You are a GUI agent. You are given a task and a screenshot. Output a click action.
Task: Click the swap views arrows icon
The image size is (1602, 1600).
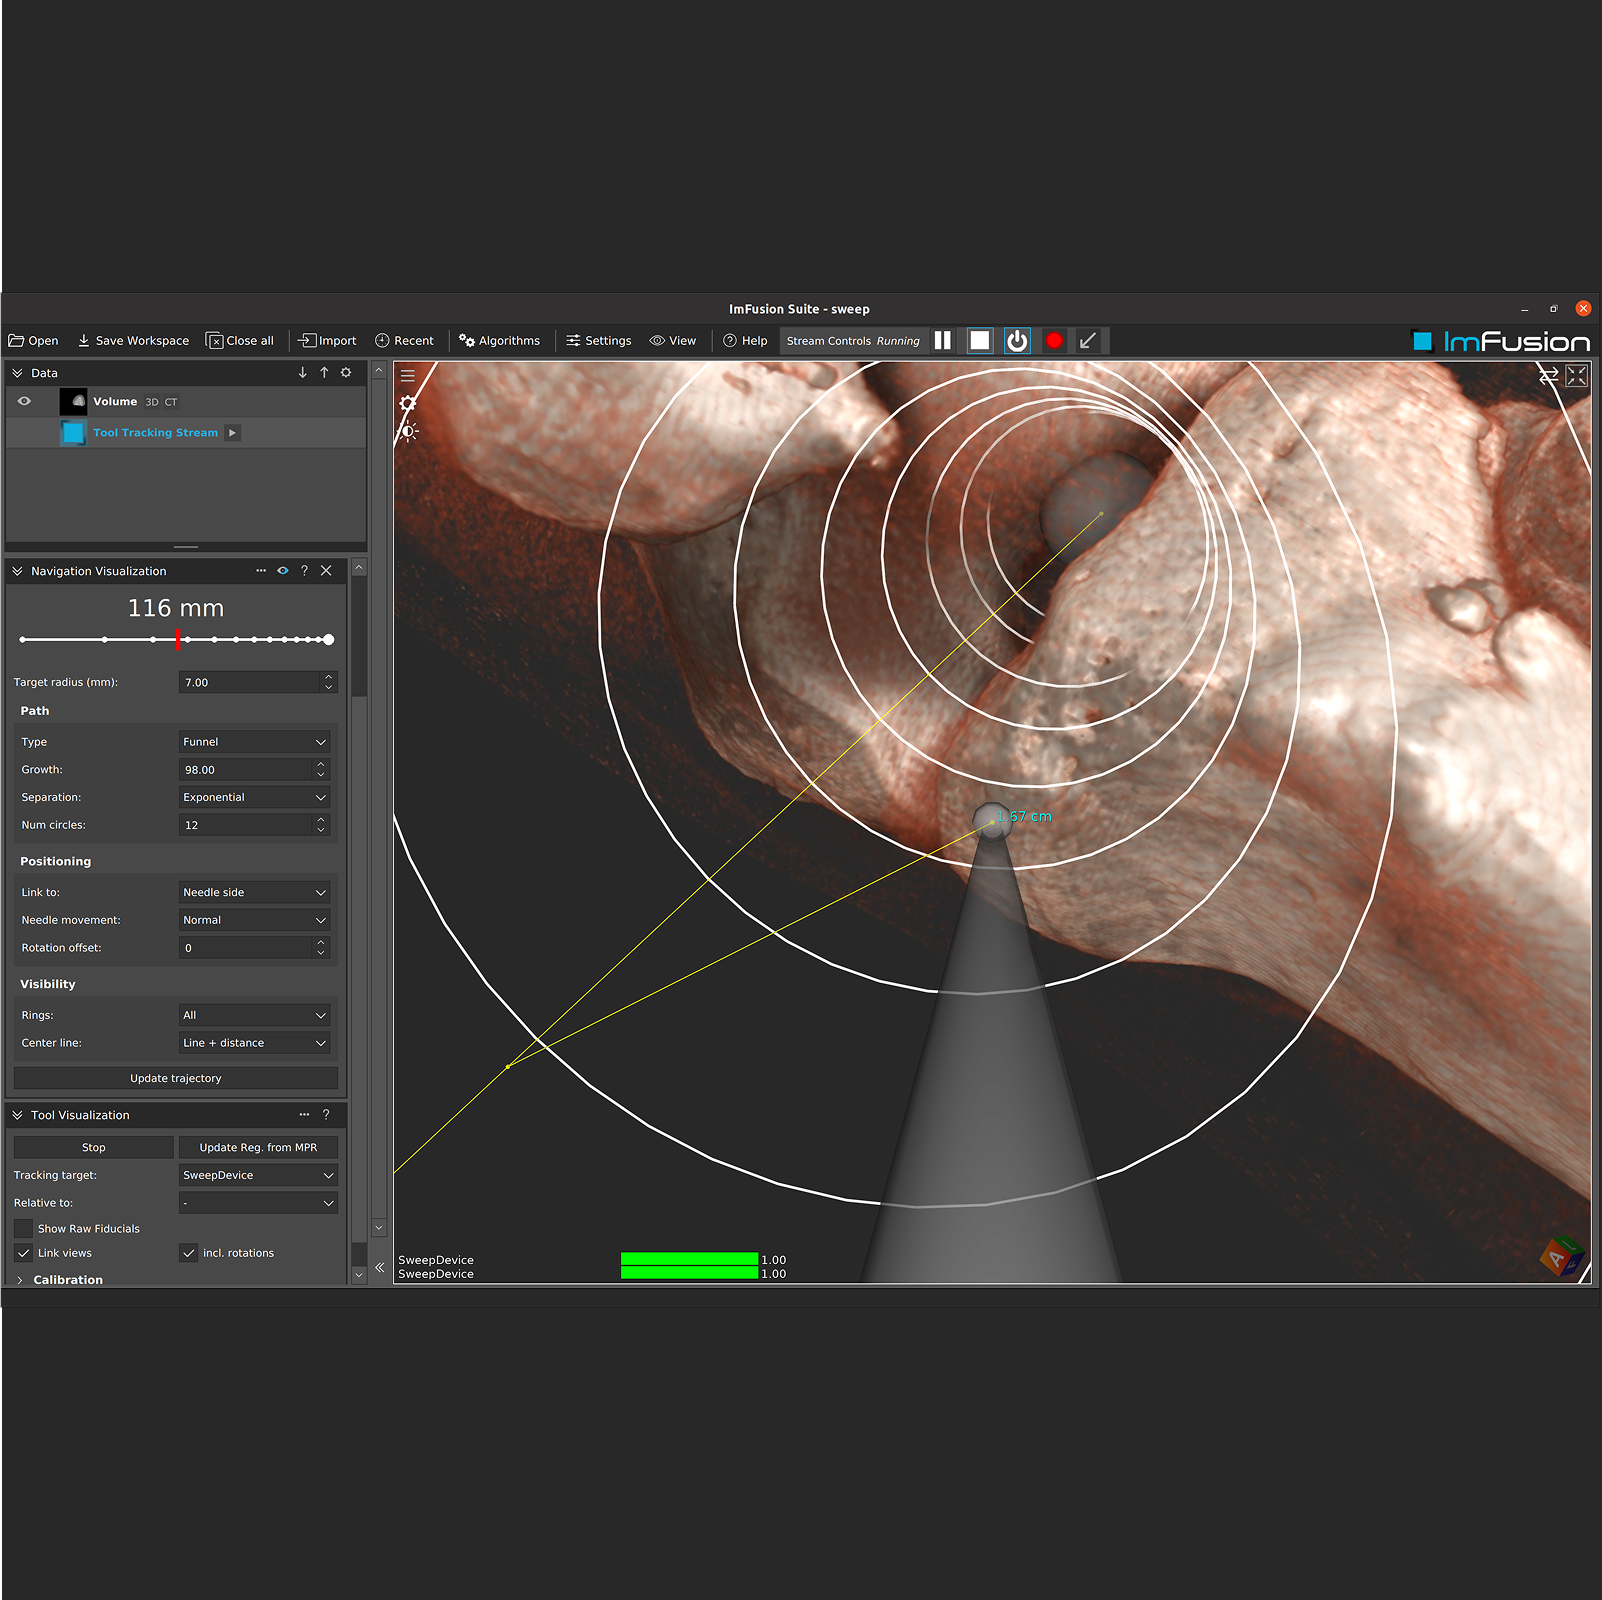(1548, 376)
